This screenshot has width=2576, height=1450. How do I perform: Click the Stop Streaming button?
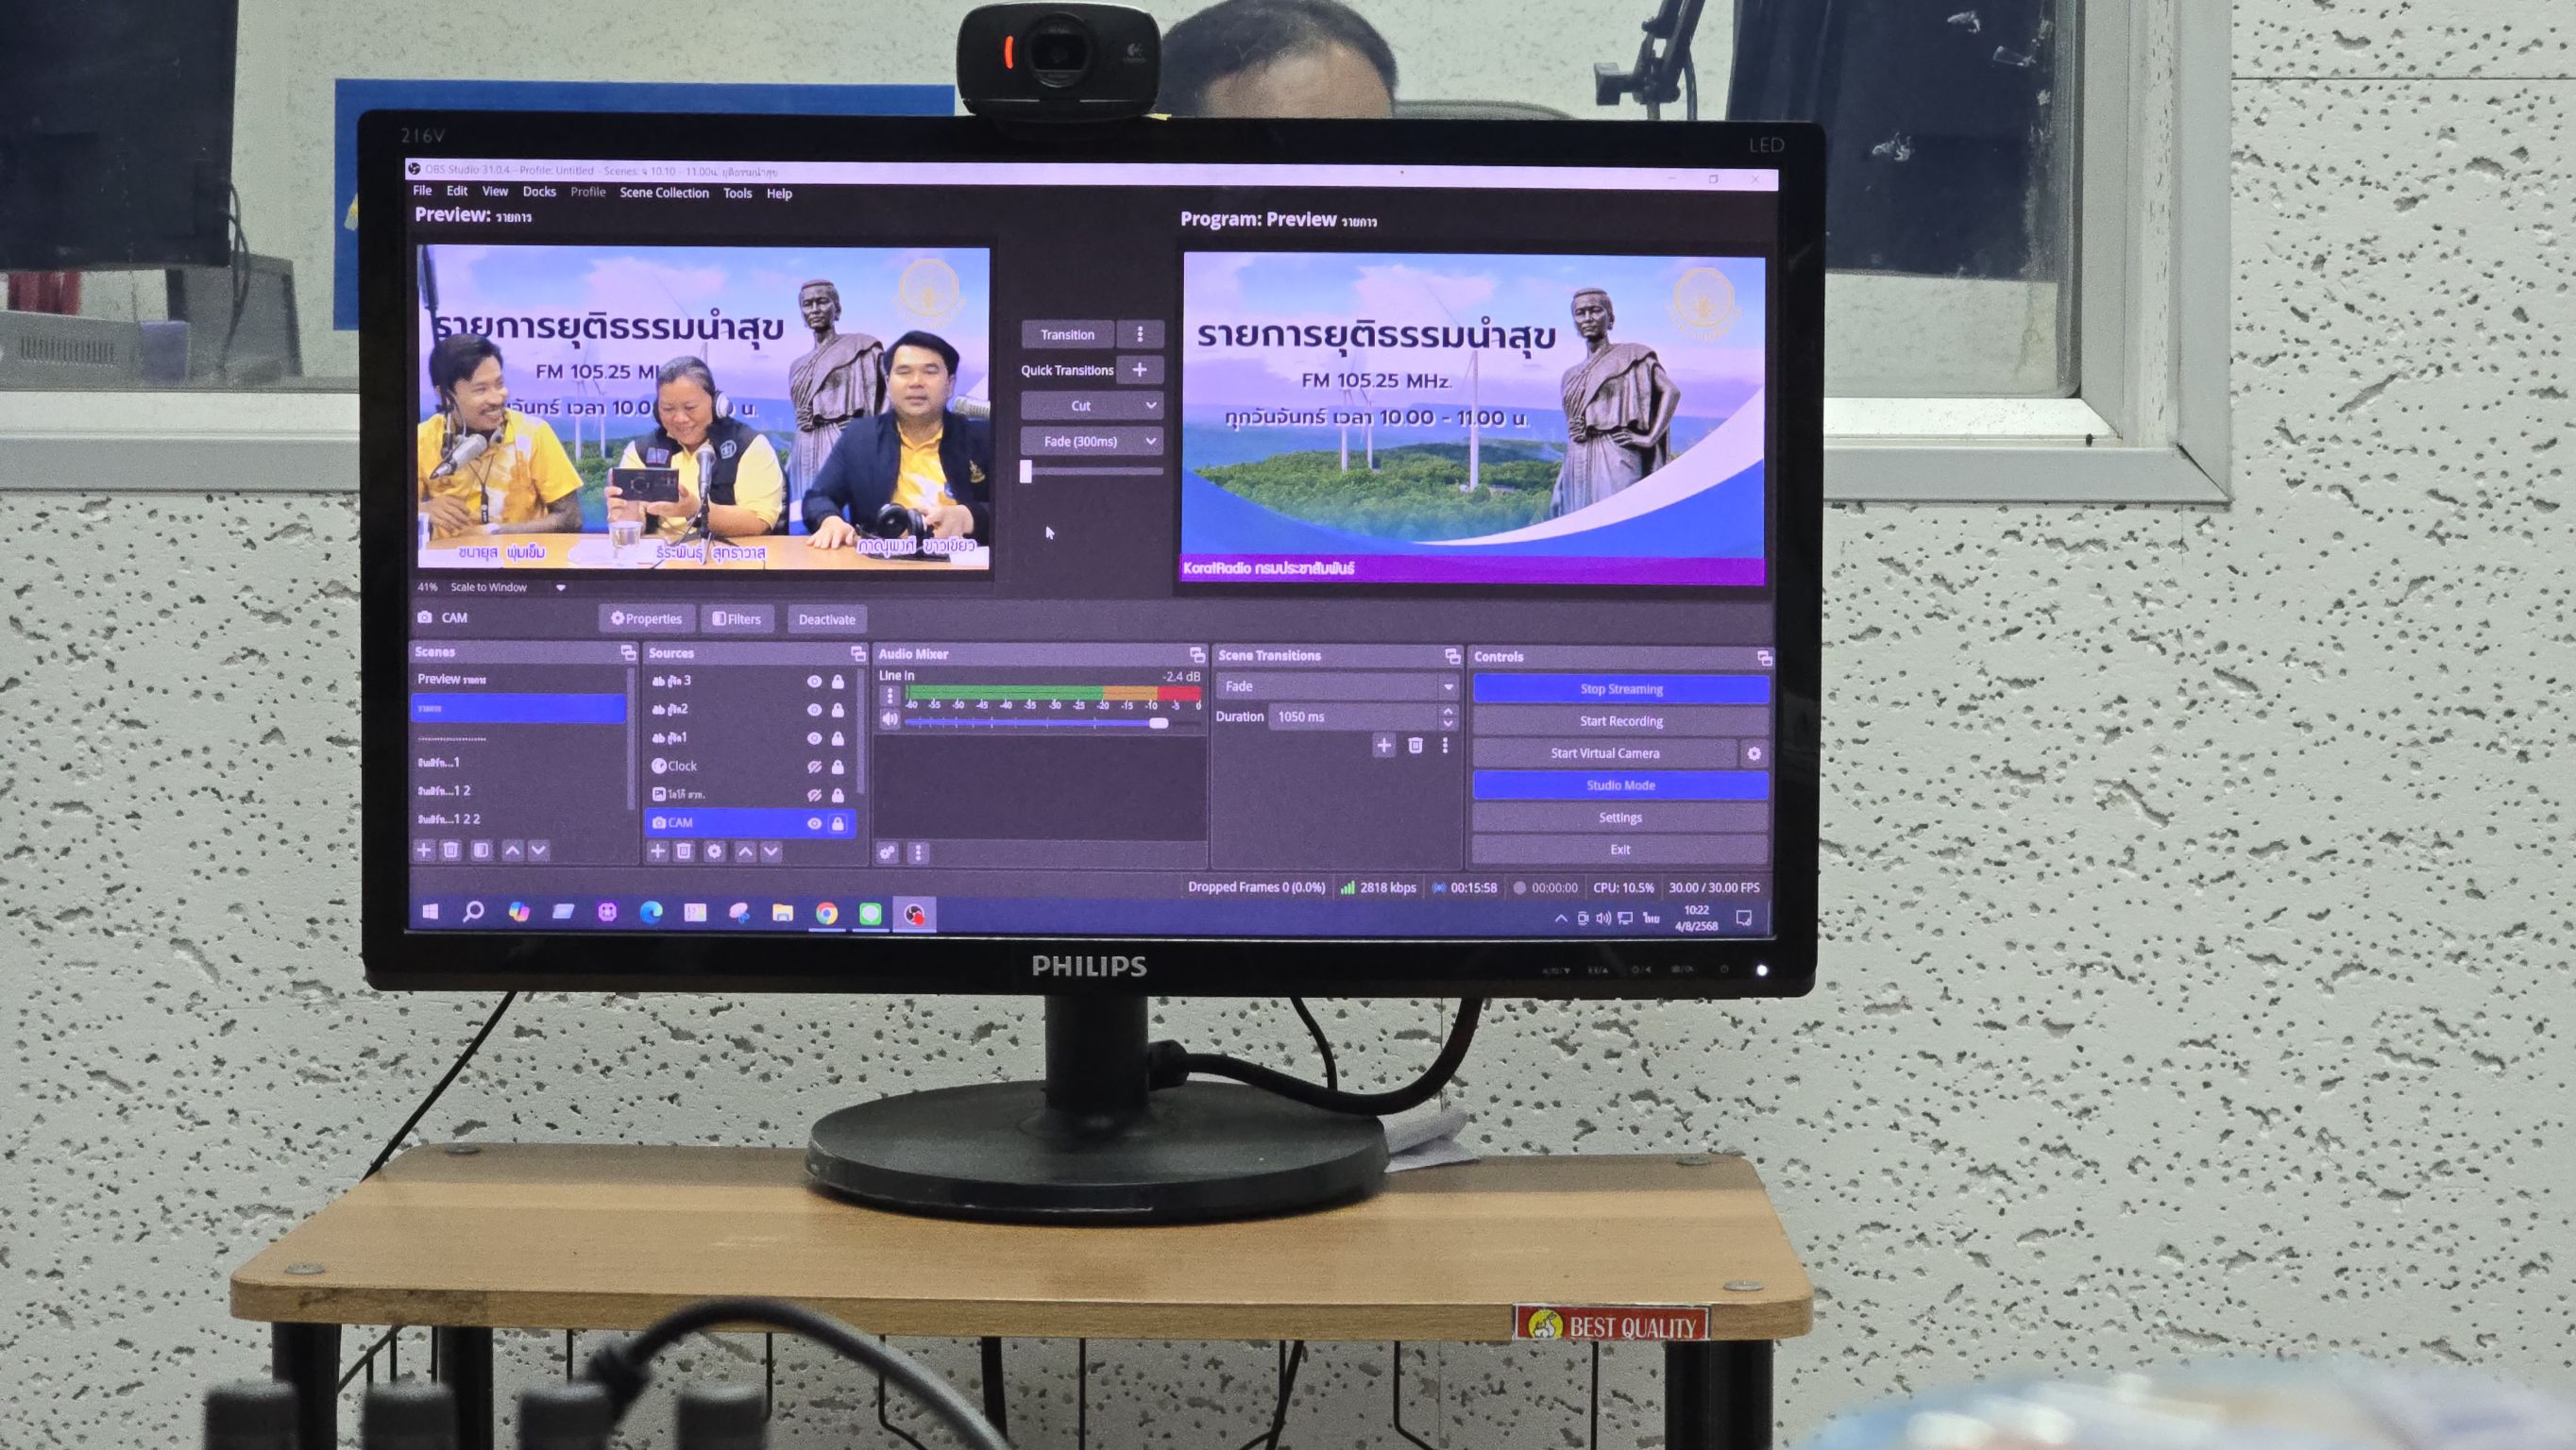(1620, 689)
